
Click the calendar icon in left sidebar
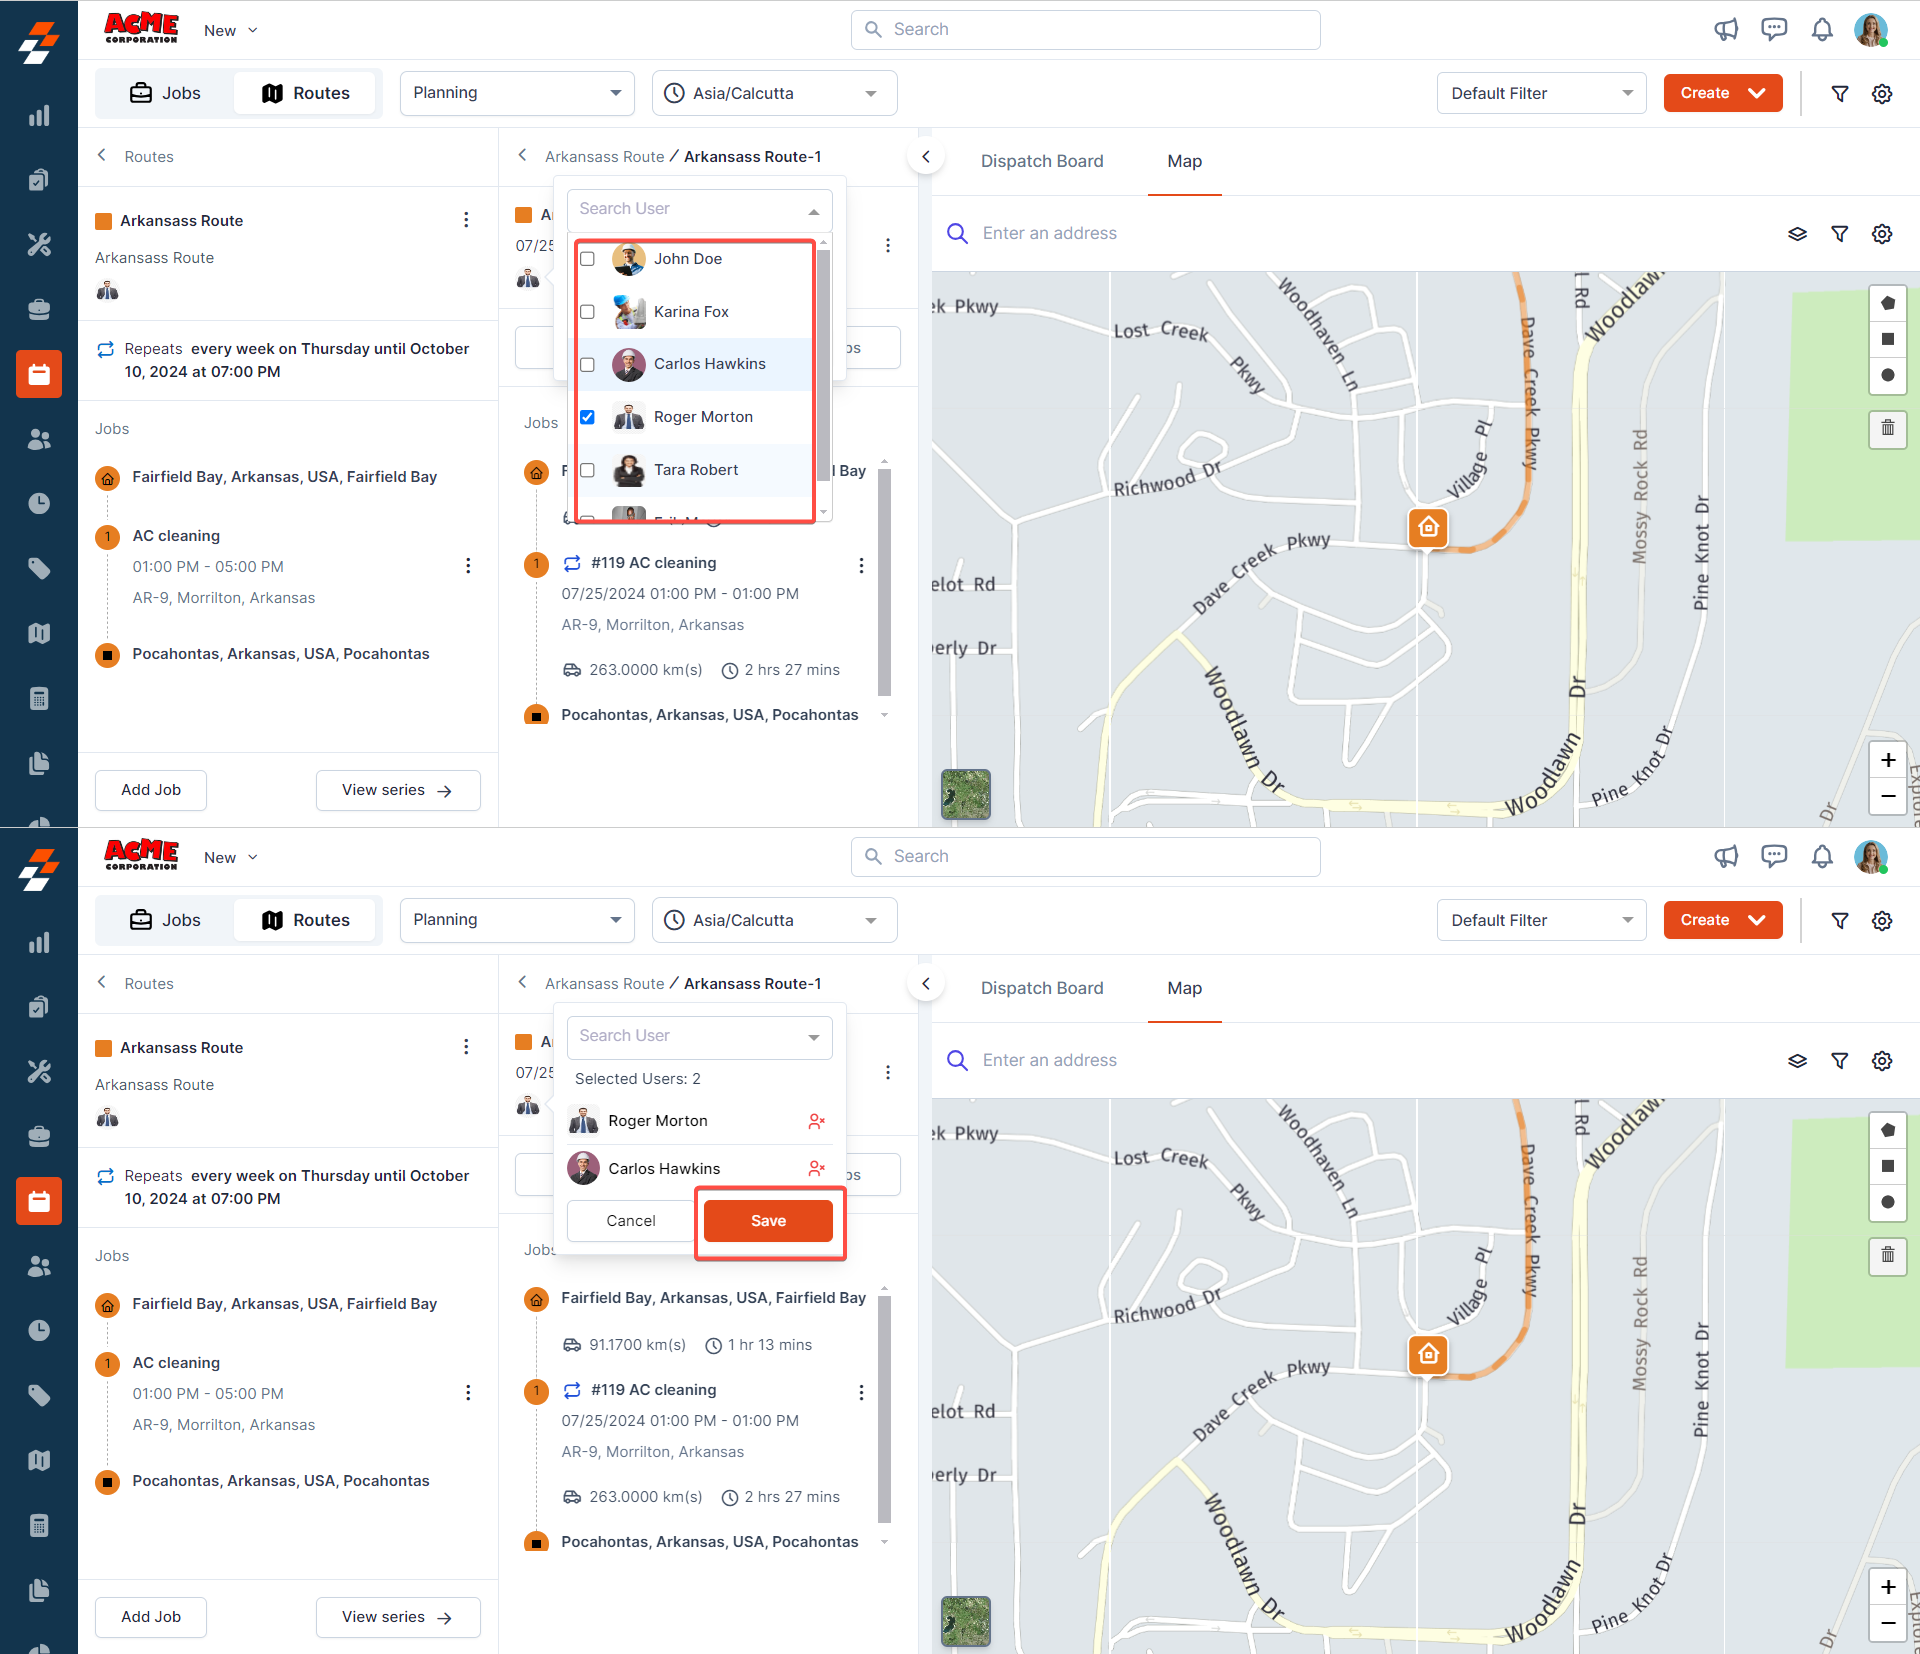[x=39, y=374]
